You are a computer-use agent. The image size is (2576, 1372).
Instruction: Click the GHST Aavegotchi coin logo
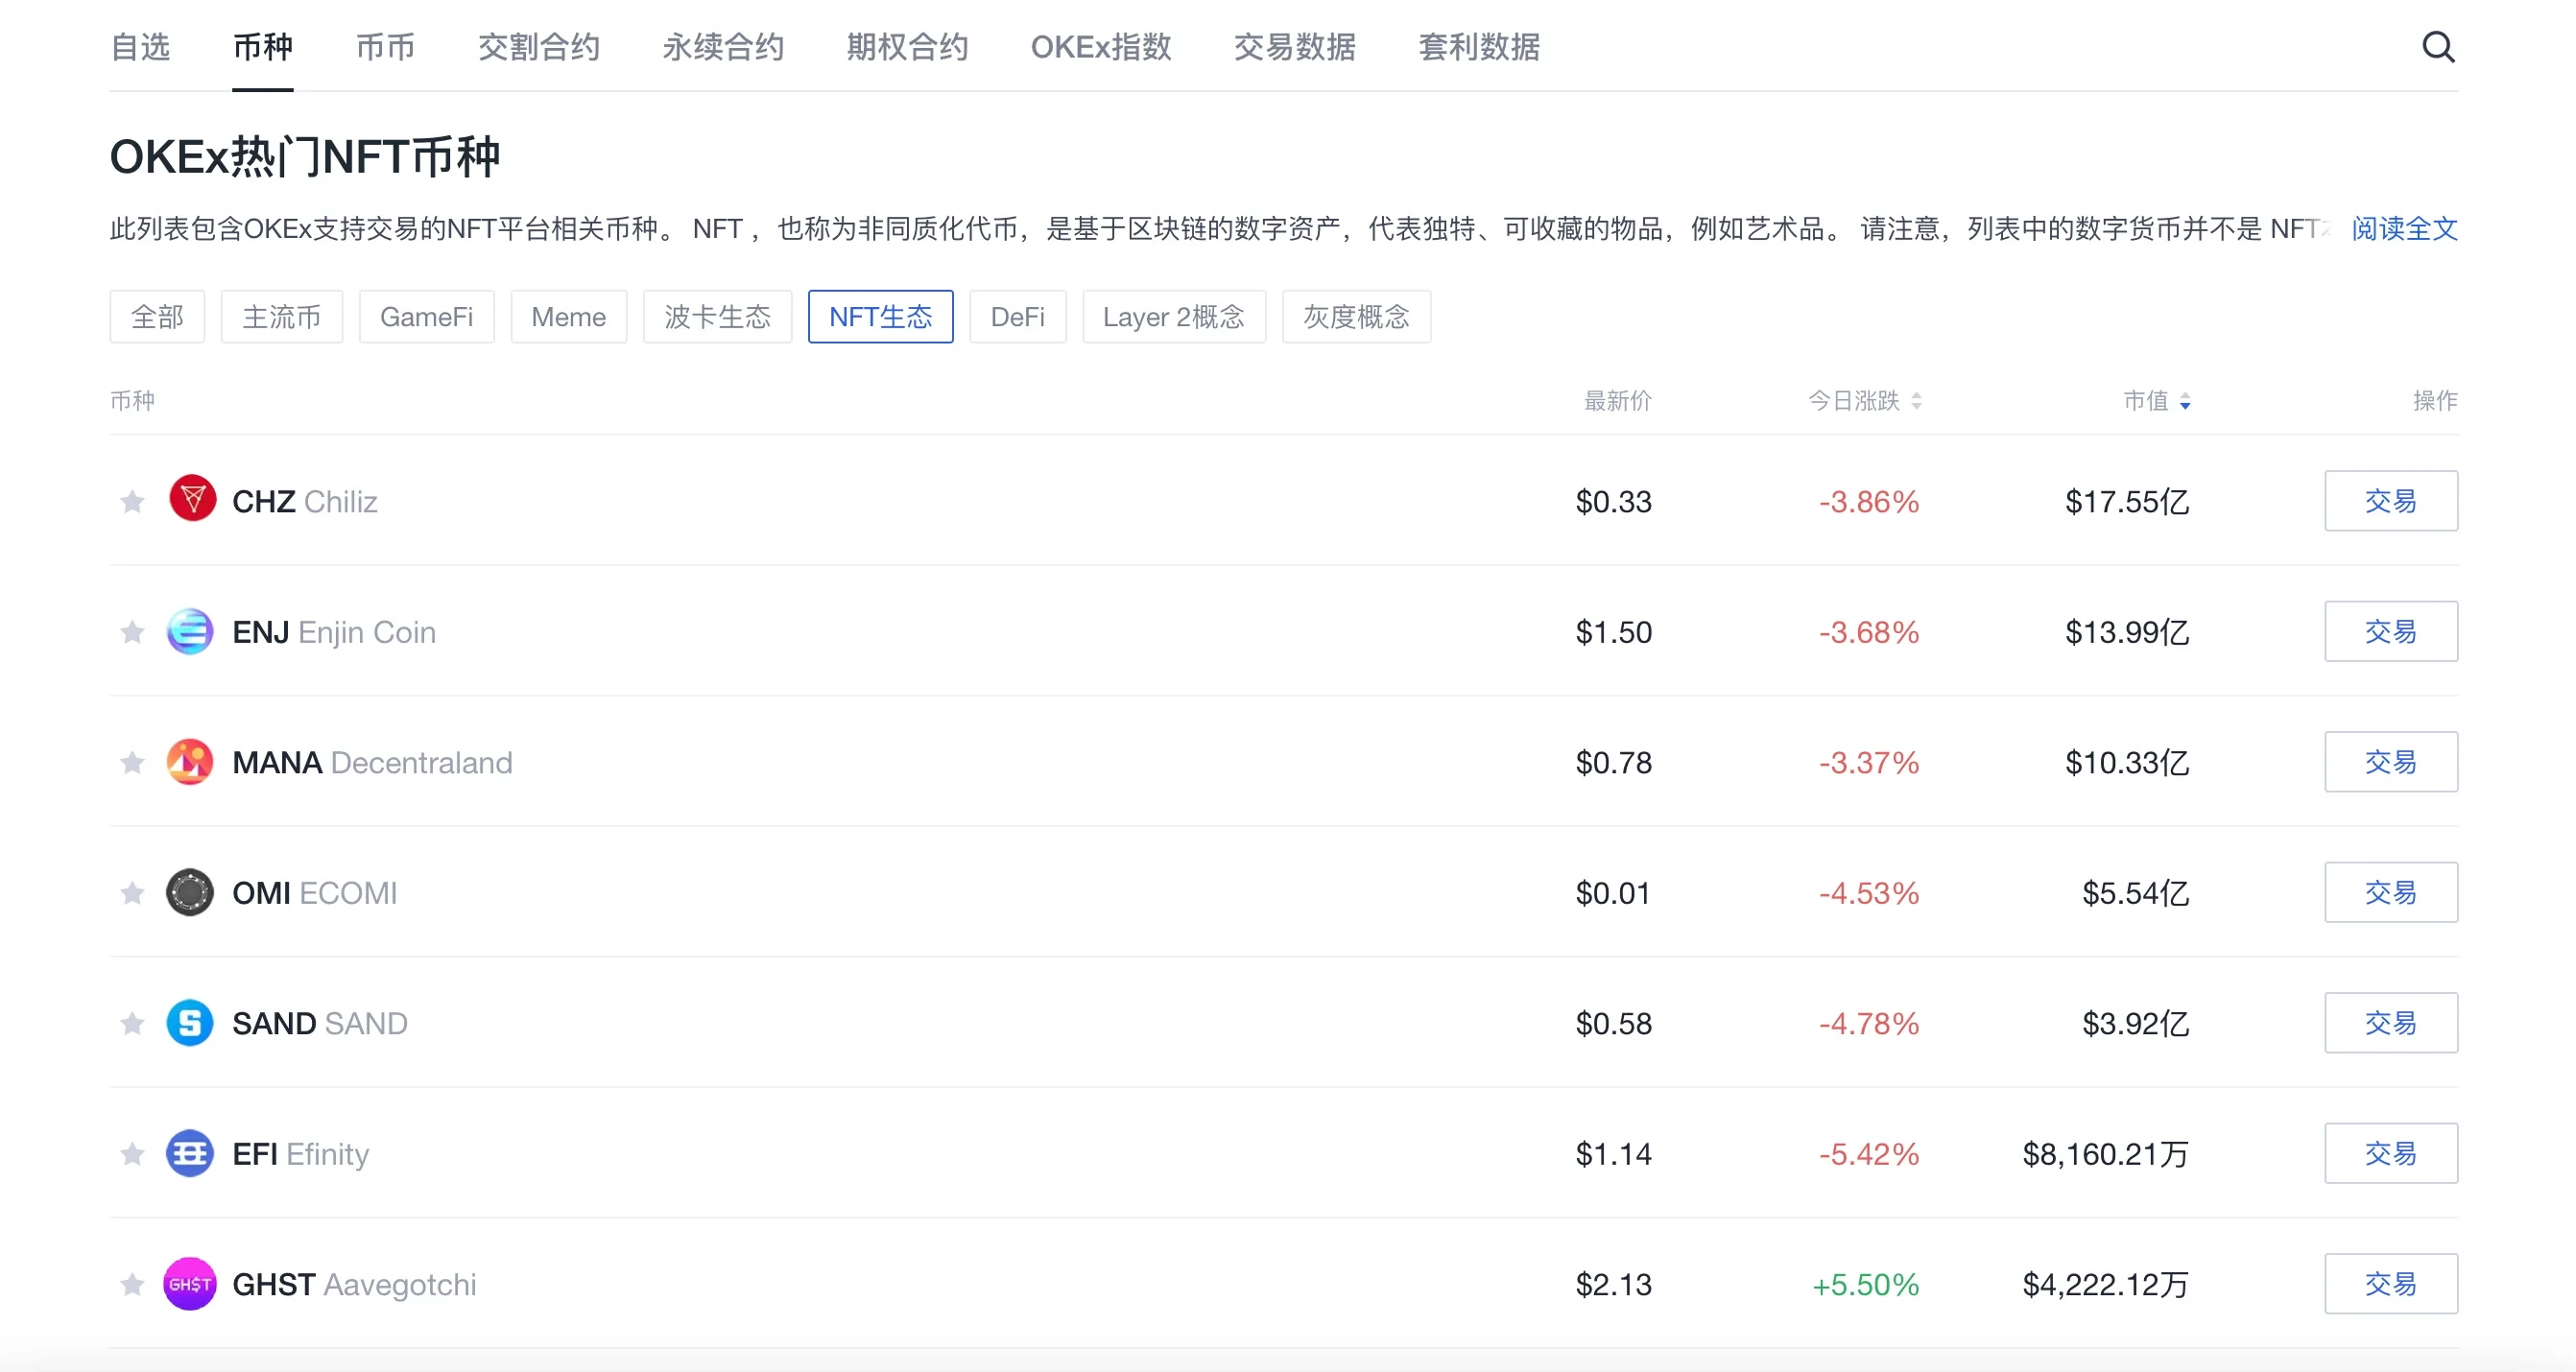(190, 1284)
